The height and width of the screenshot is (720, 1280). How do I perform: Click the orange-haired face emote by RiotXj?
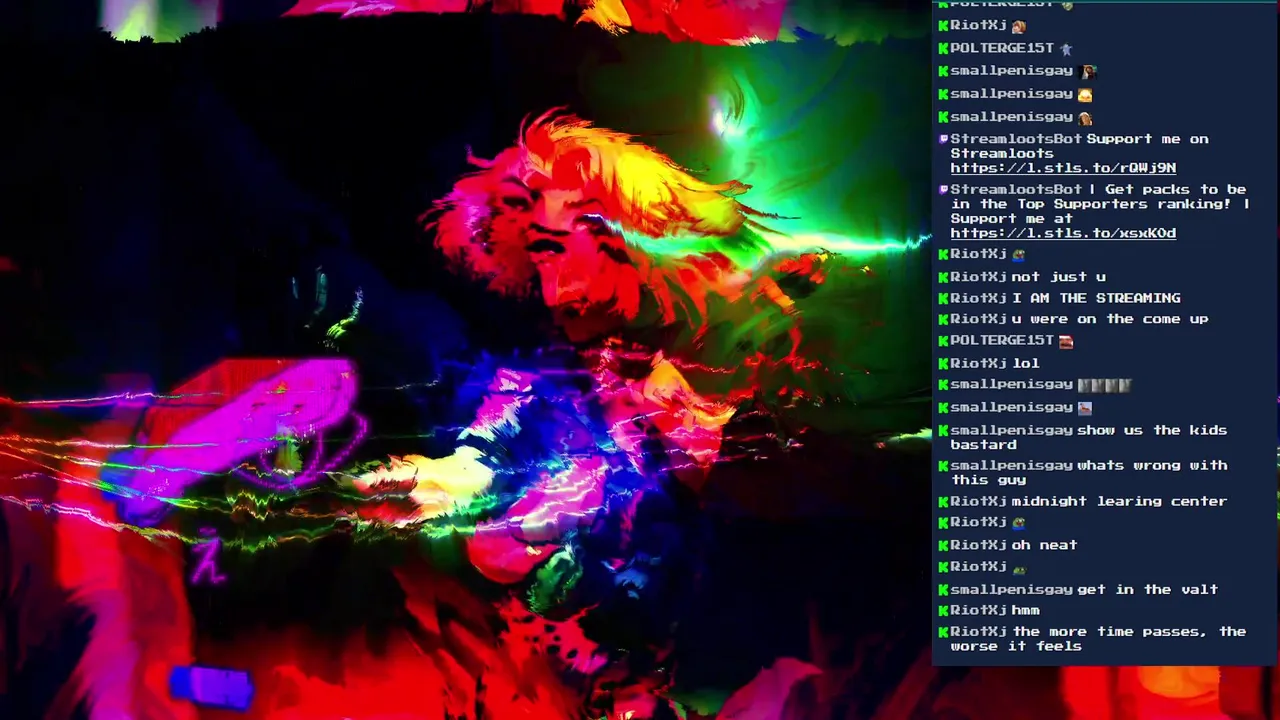(1018, 27)
